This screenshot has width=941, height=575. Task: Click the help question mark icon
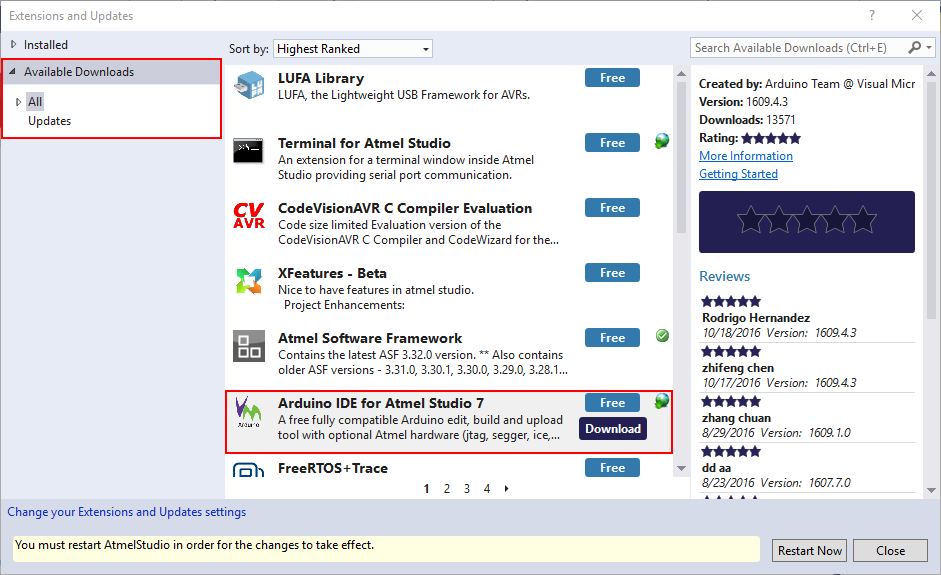coord(872,16)
